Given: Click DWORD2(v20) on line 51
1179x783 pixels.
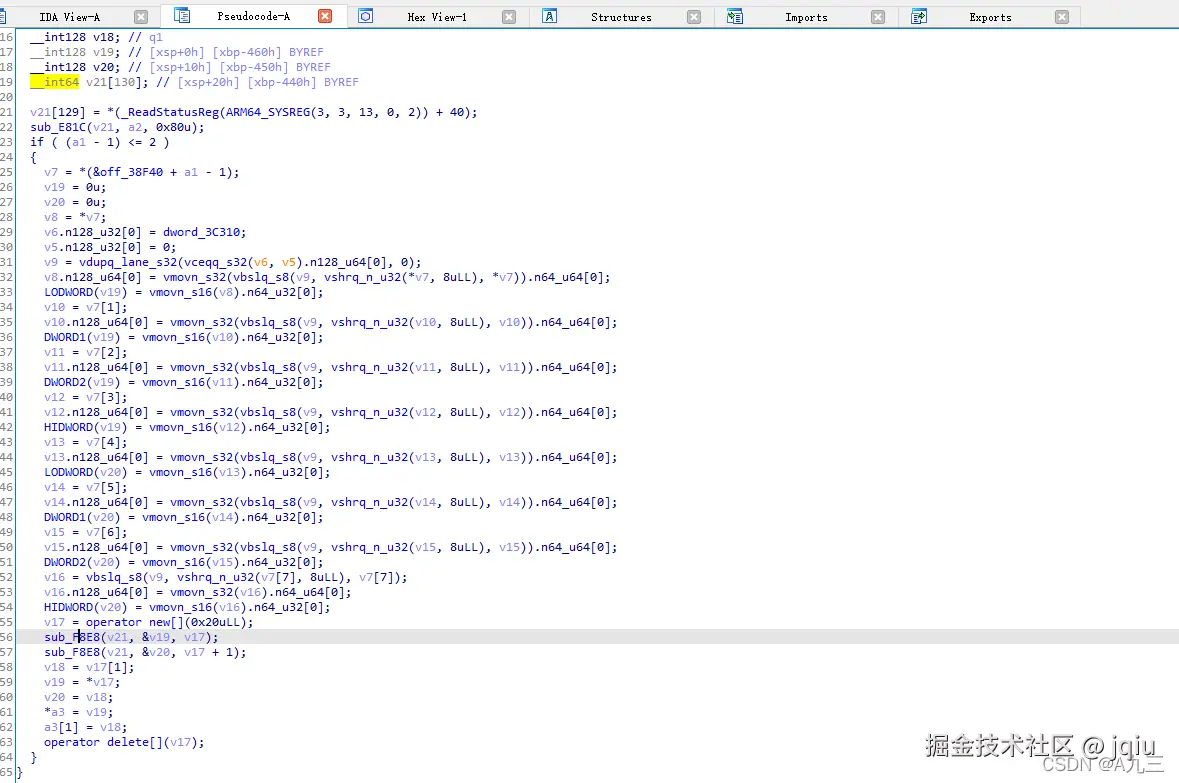Looking at the screenshot, I should pos(82,563).
